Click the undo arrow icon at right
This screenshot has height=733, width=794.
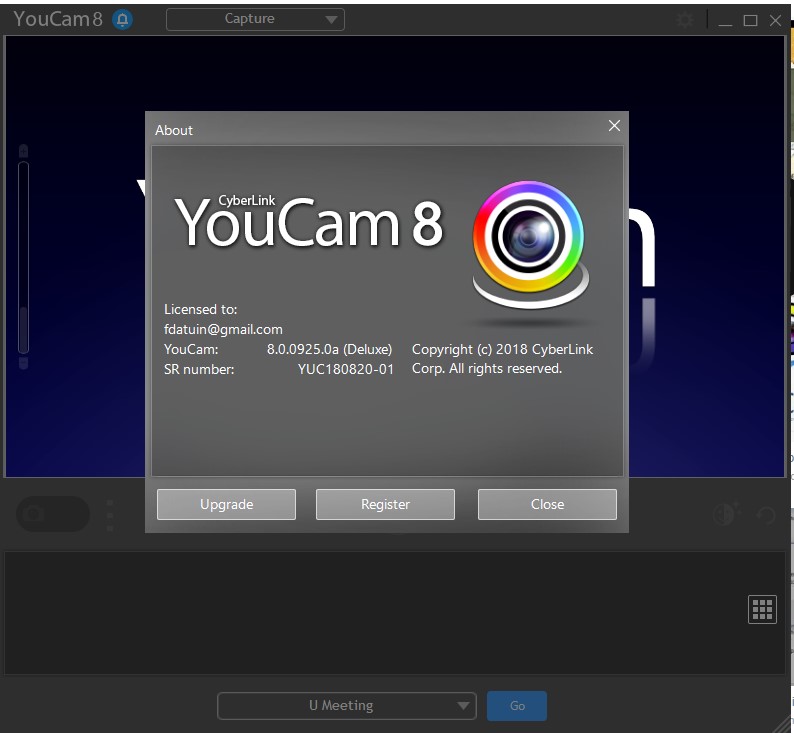click(766, 515)
